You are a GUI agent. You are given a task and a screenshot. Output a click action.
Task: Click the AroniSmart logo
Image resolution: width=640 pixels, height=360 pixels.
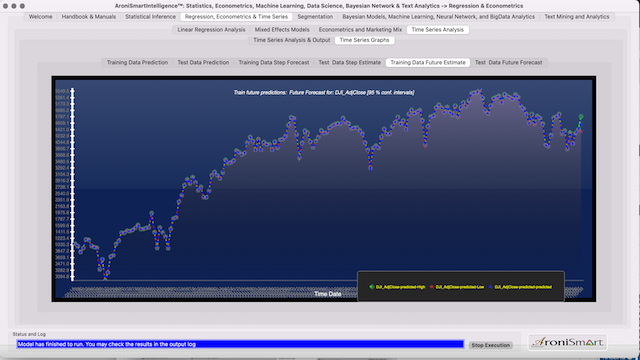(x=567, y=342)
